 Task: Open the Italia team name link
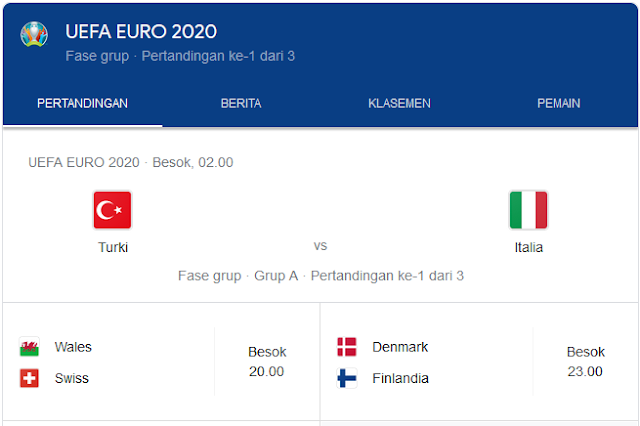tap(528, 247)
